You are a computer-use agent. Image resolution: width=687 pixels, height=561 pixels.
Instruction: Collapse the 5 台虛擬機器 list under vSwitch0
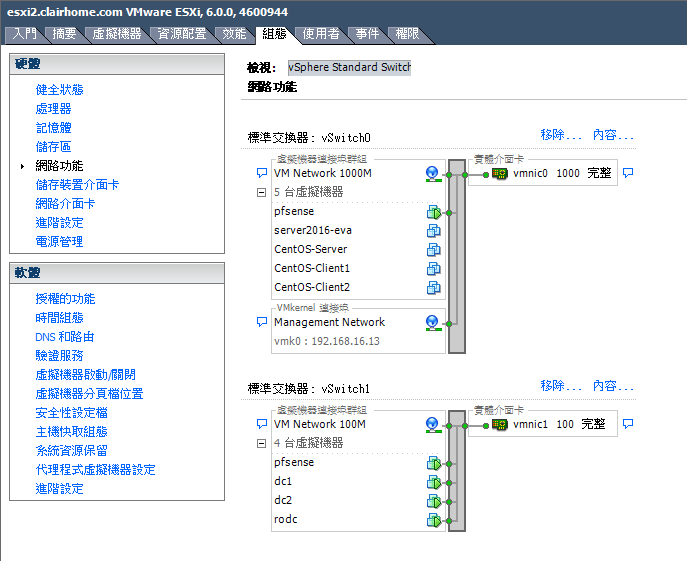tap(261, 192)
